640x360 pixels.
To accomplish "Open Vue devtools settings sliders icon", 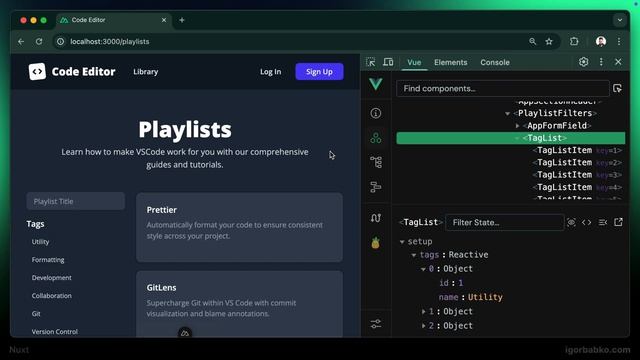I will (376, 324).
